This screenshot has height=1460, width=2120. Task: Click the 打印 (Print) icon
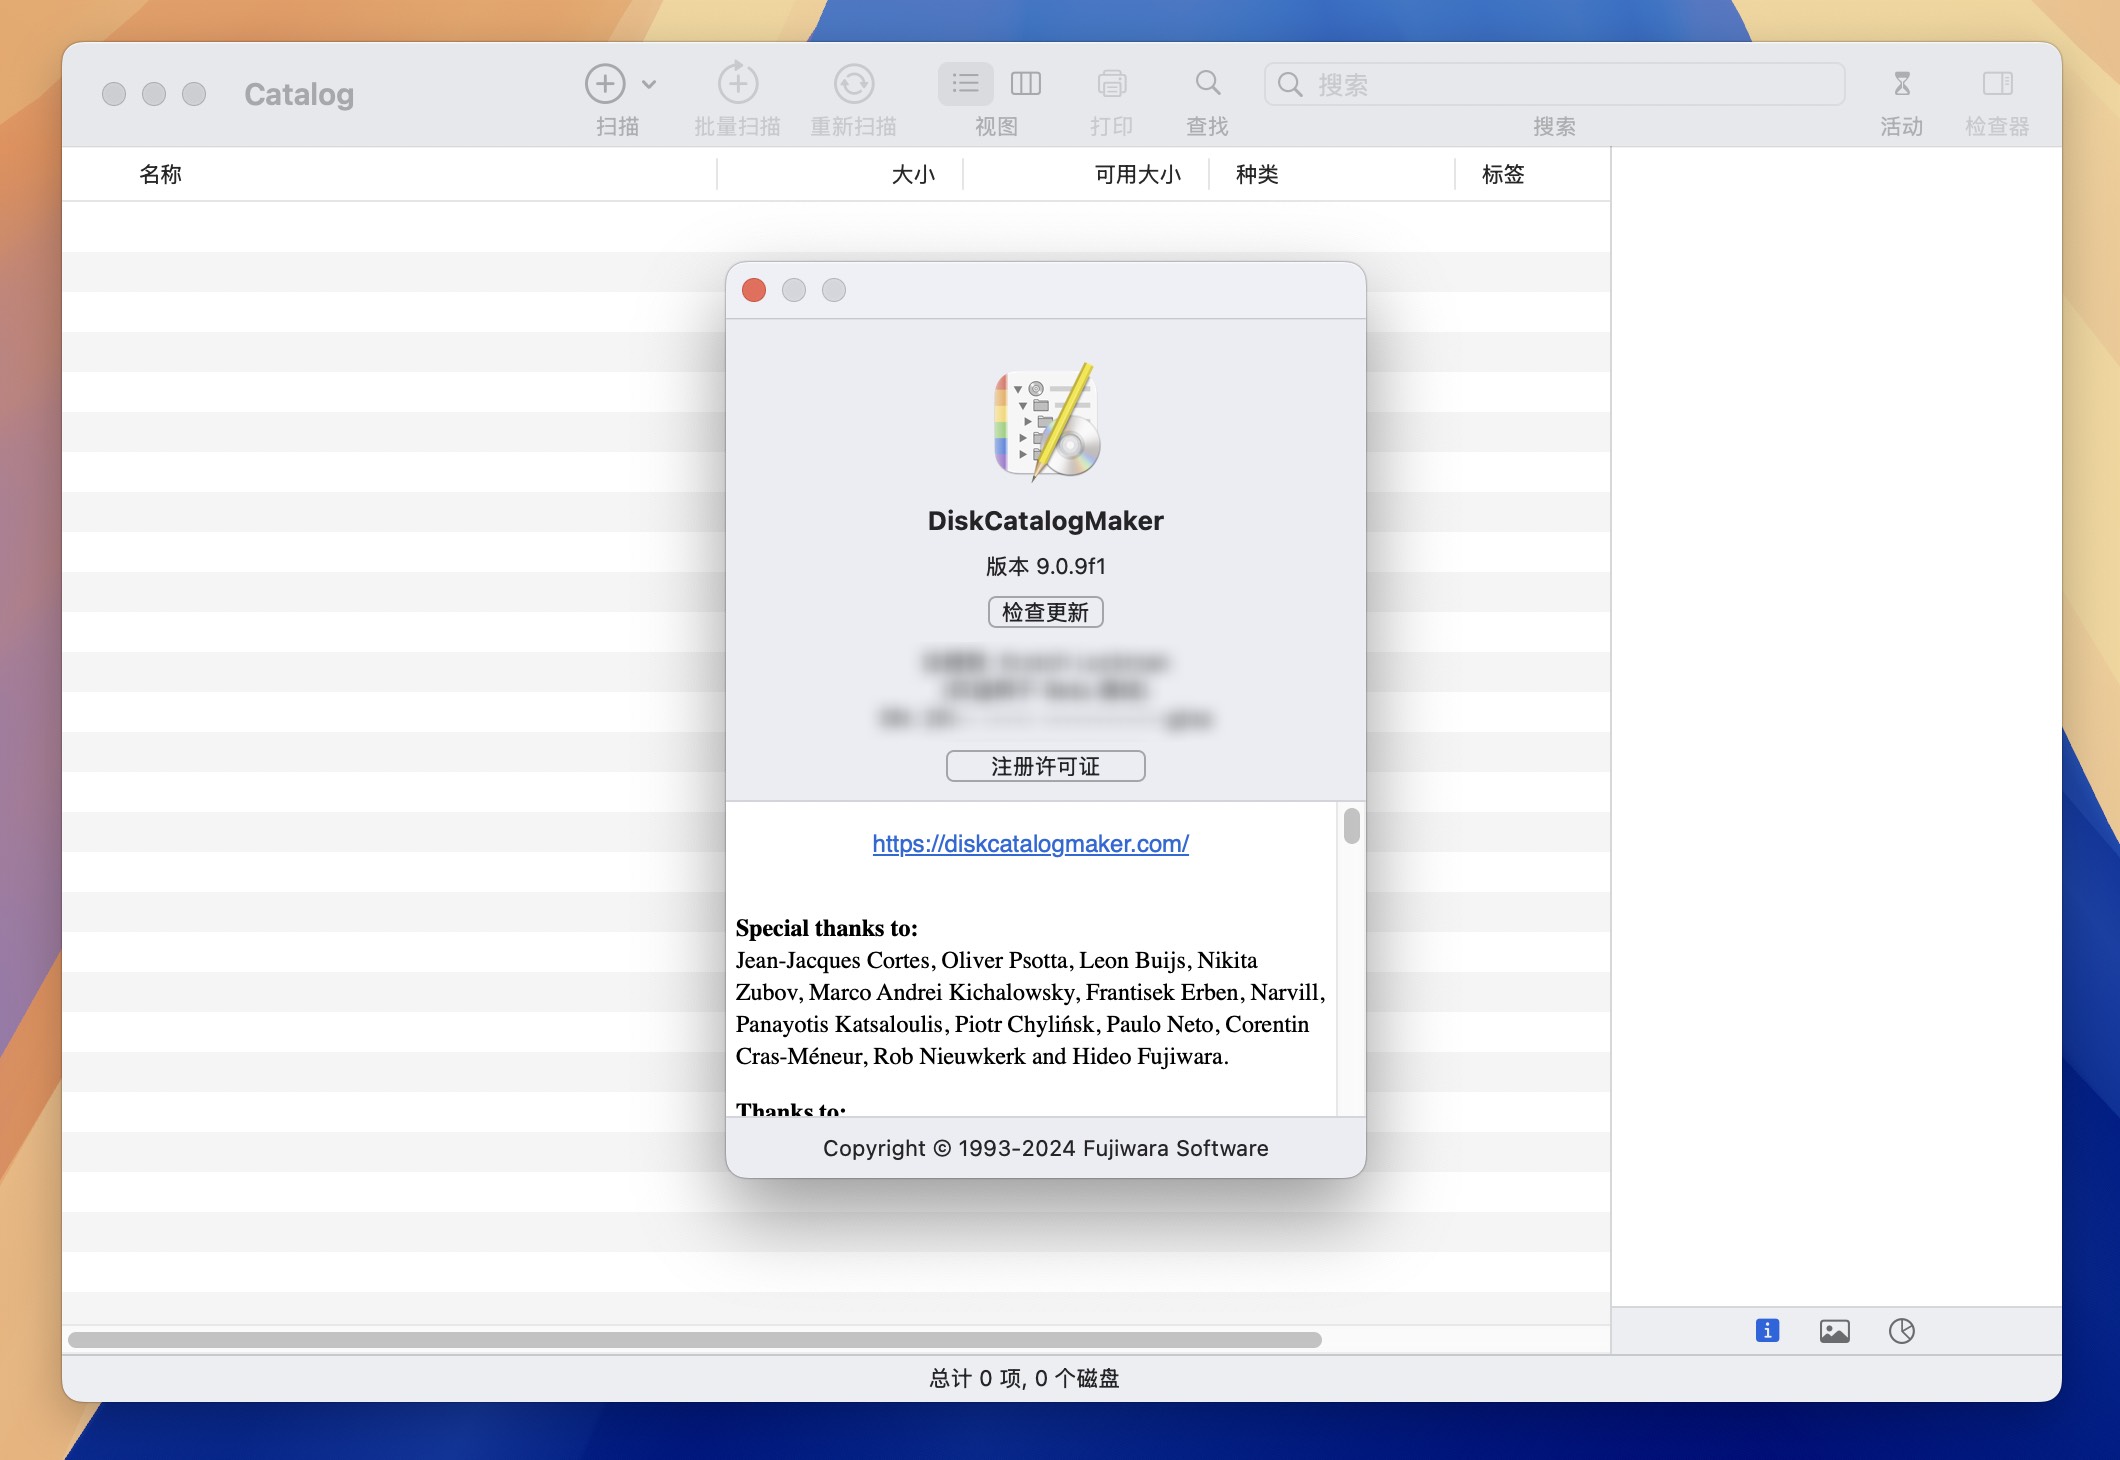pos(1113,82)
